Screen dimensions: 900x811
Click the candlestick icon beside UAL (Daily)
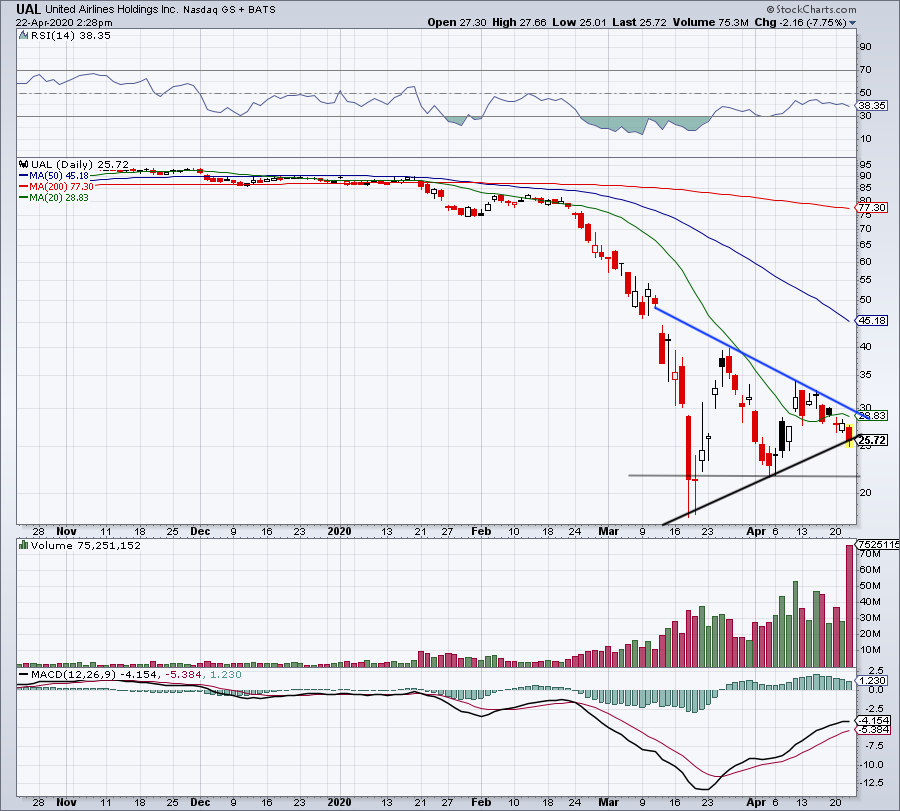(24, 164)
